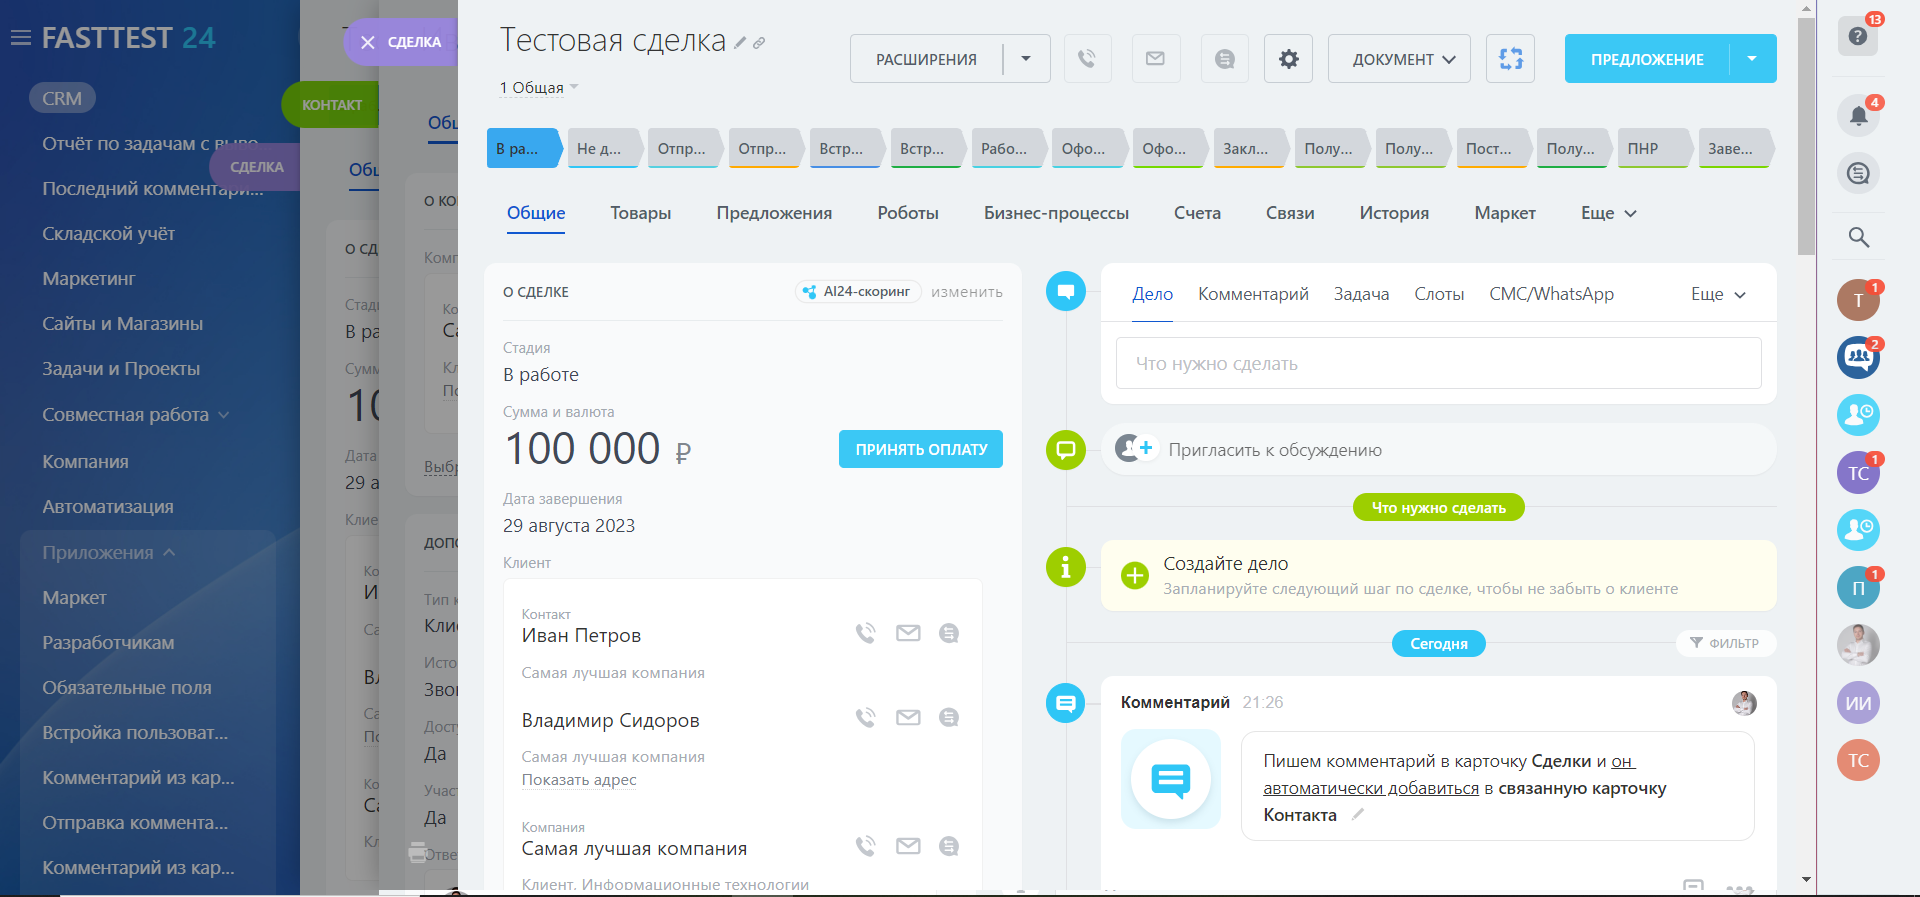Click the search magnifier in the right panel

click(1858, 237)
